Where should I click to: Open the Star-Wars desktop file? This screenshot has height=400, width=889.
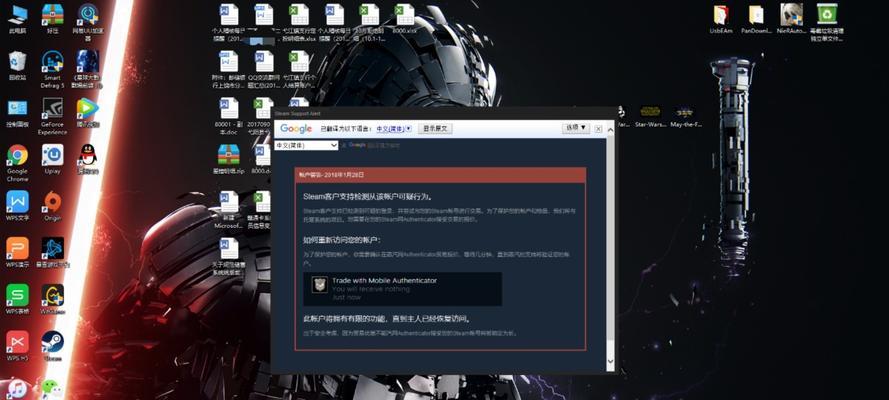pyautogui.click(x=650, y=115)
